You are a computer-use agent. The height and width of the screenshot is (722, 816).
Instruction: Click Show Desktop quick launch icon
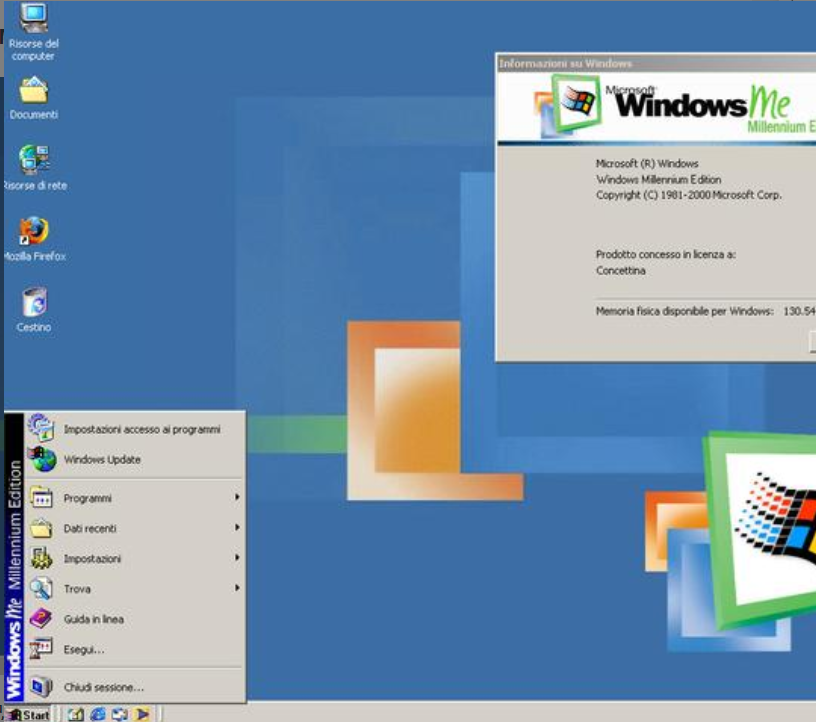[78, 714]
